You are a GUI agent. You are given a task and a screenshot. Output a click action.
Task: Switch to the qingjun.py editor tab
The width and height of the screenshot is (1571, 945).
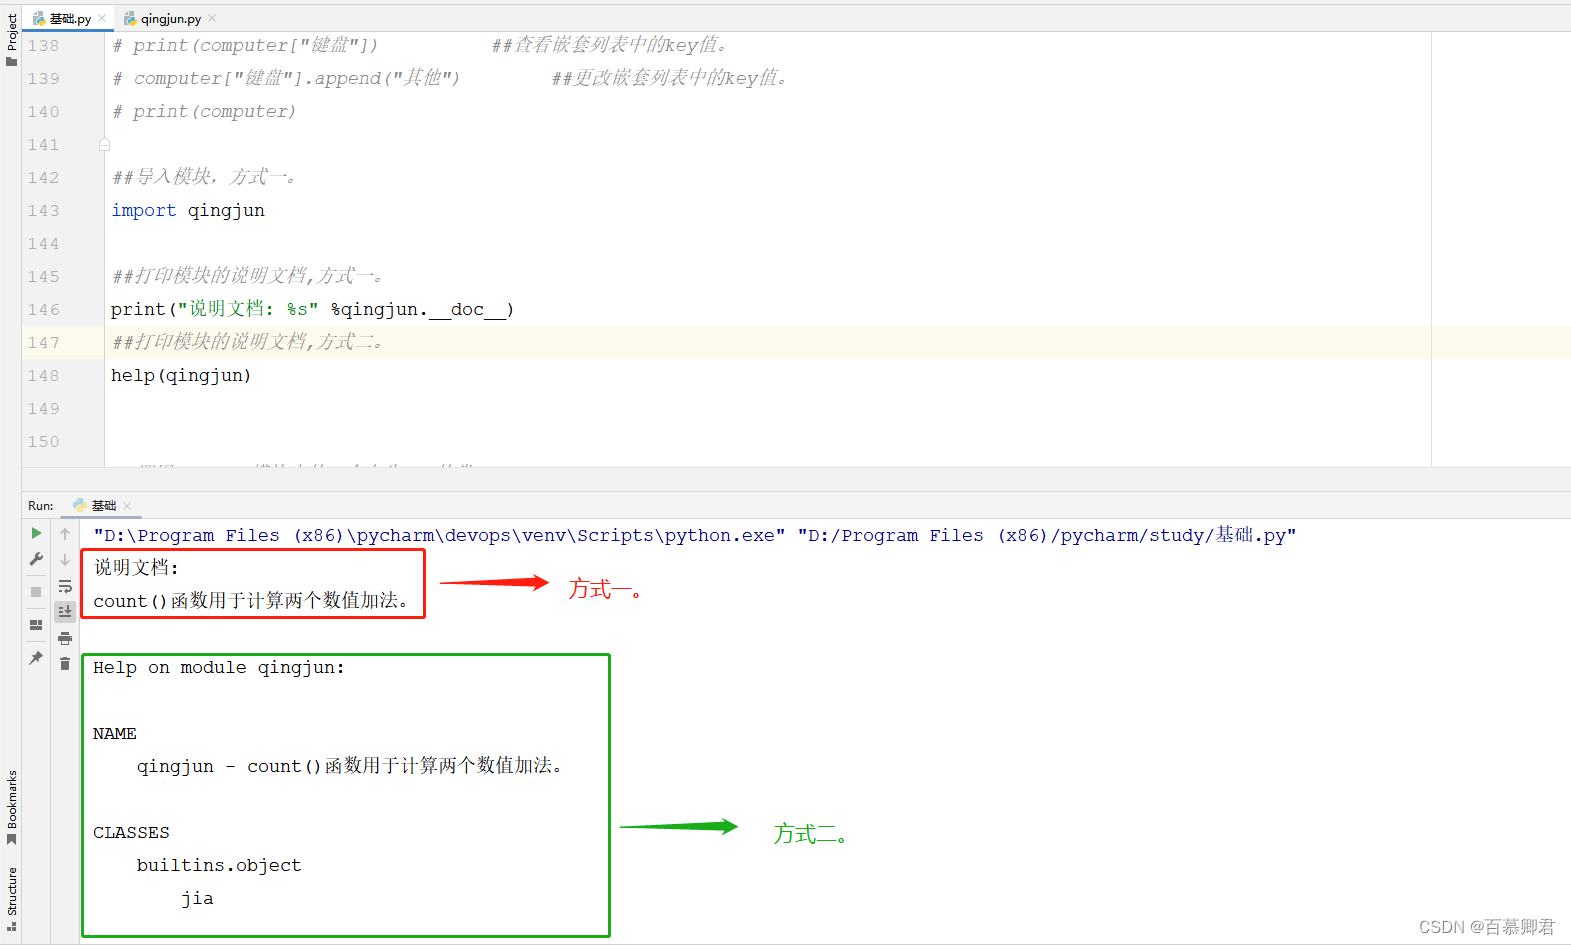point(171,18)
